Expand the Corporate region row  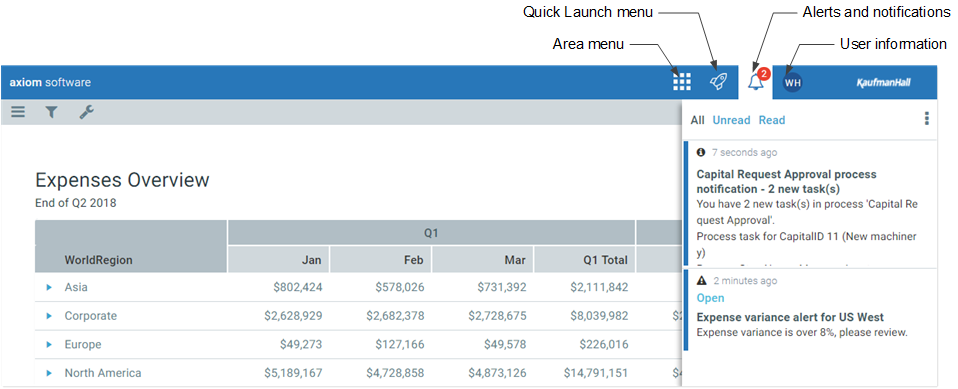tap(49, 316)
